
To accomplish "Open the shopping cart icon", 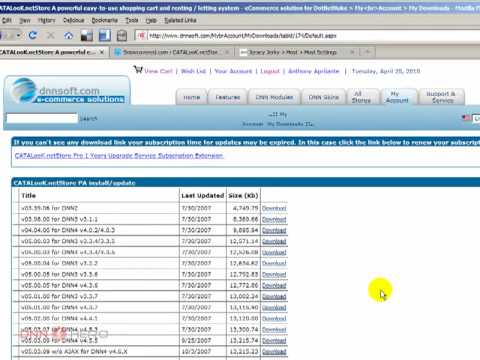I will pos(138,70).
